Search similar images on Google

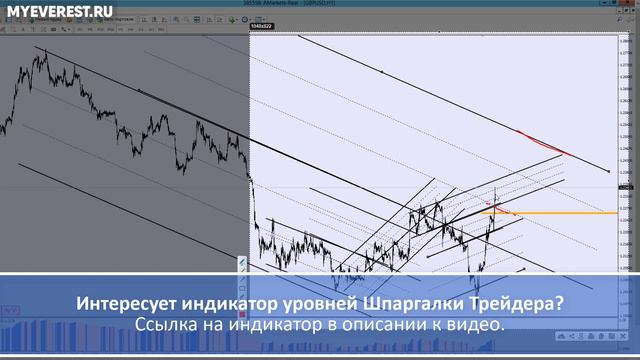581,336
